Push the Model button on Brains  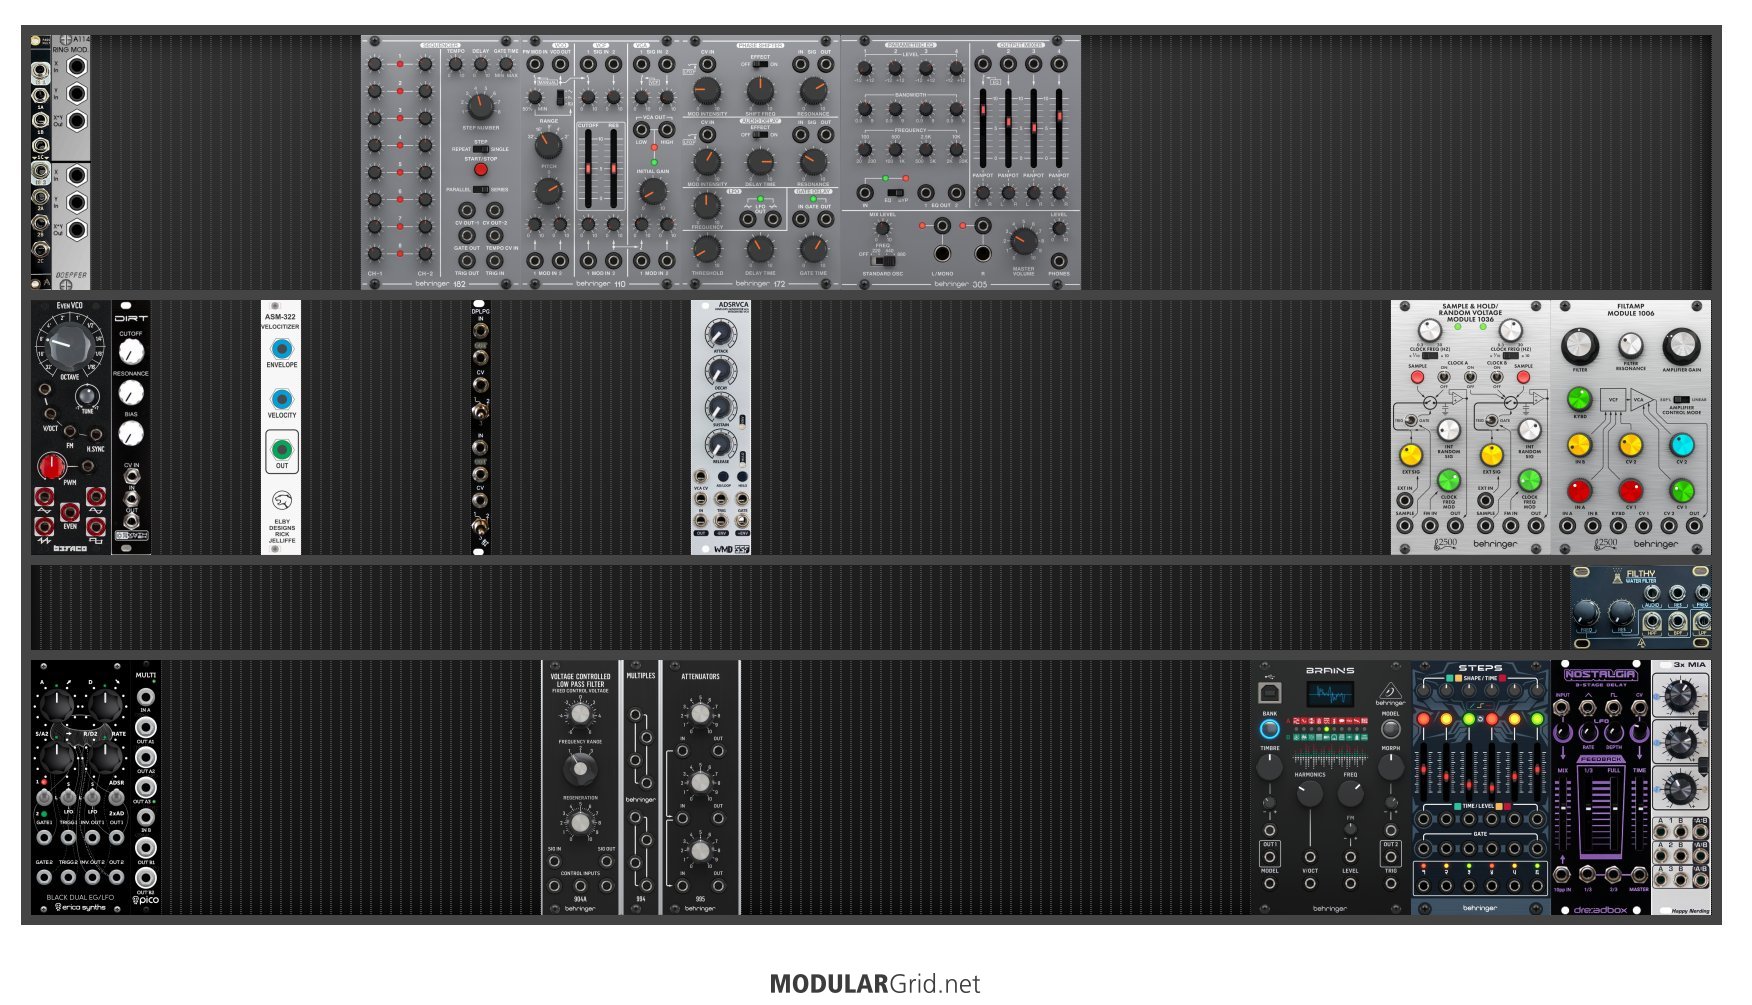click(x=1390, y=729)
